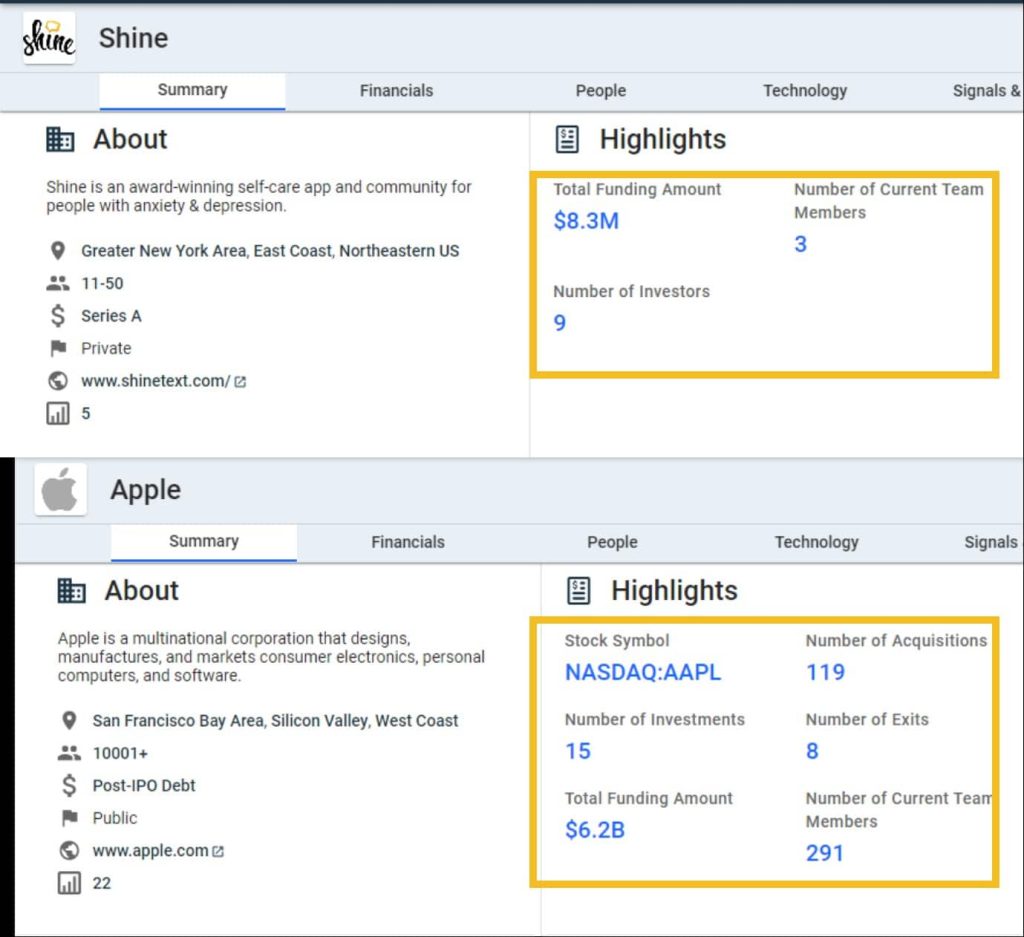Click the Apple company logo
The width and height of the screenshot is (1024, 937).
(60, 489)
